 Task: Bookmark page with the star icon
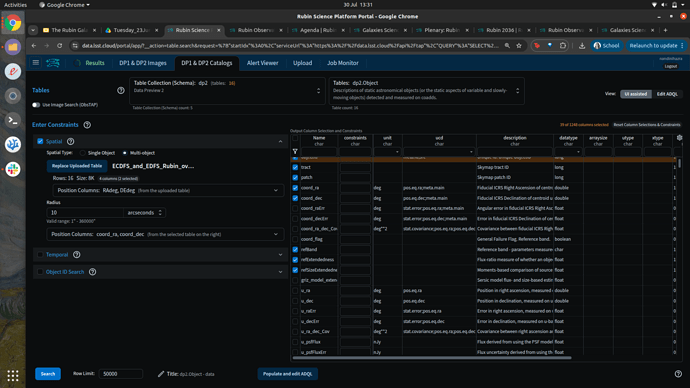tap(519, 46)
